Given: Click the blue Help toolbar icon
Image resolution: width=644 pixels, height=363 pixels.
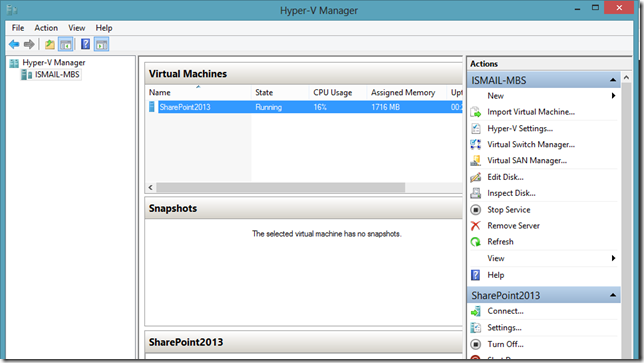Looking at the screenshot, I should [85, 44].
